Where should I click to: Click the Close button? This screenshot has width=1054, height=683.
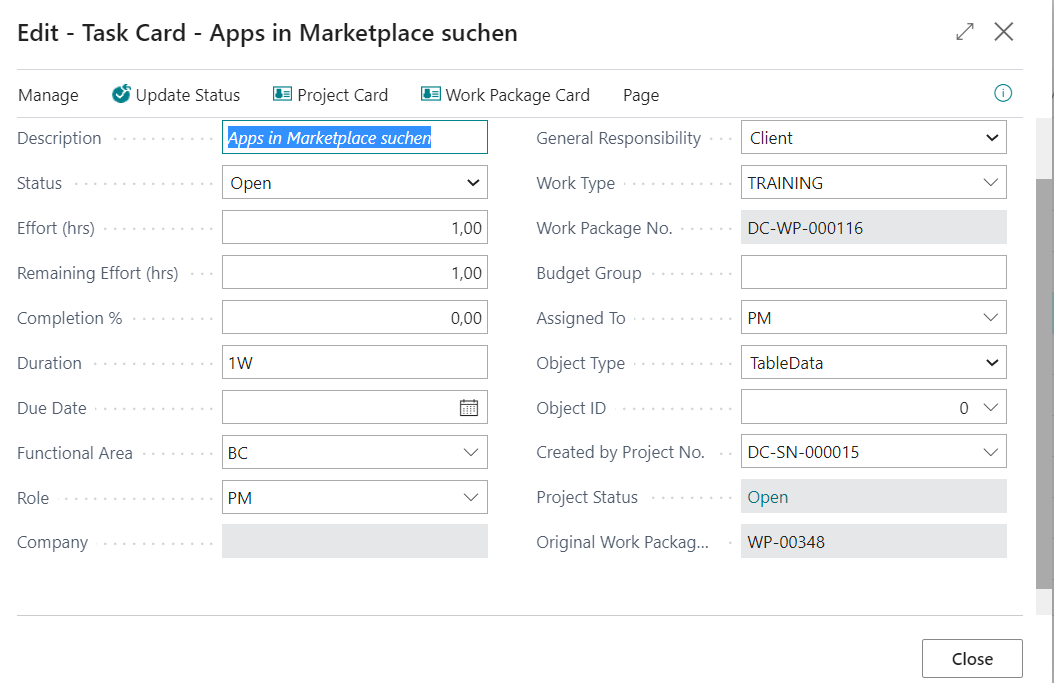[972, 659]
